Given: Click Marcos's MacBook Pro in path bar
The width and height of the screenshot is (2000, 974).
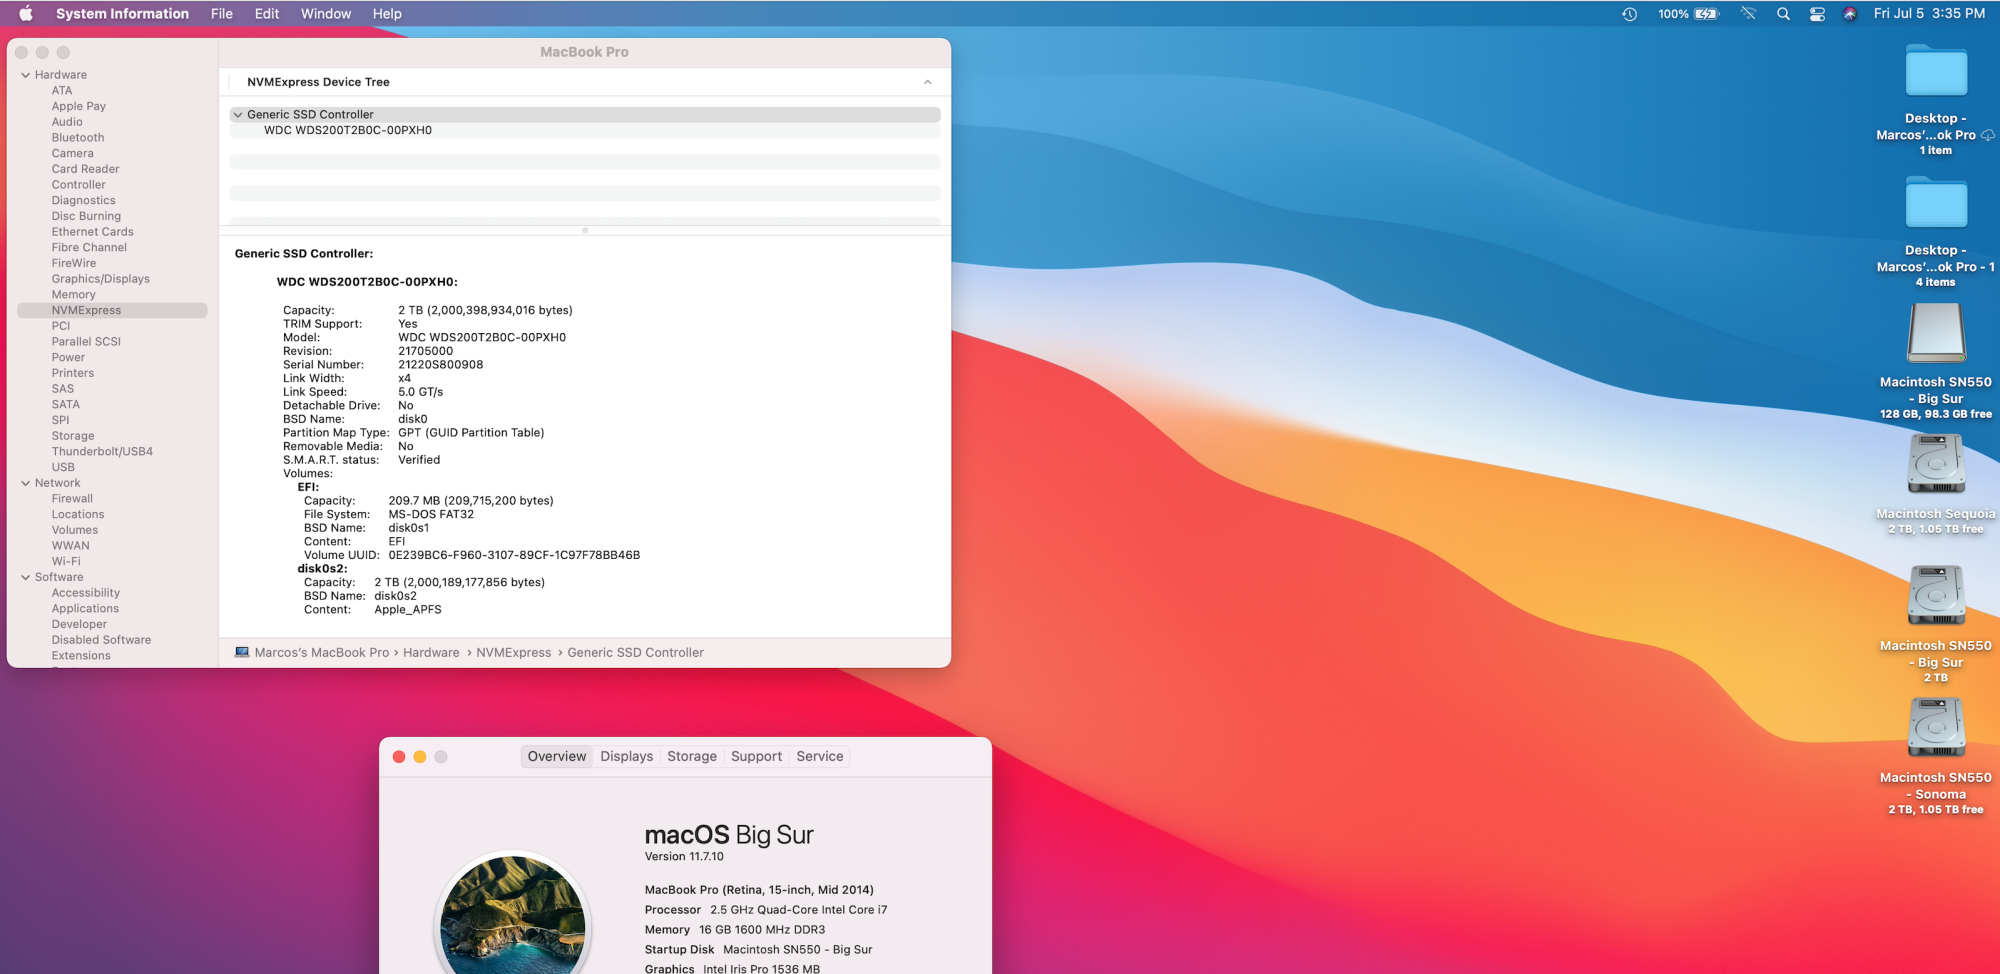Looking at the screenshot, I should coord(322,652).
